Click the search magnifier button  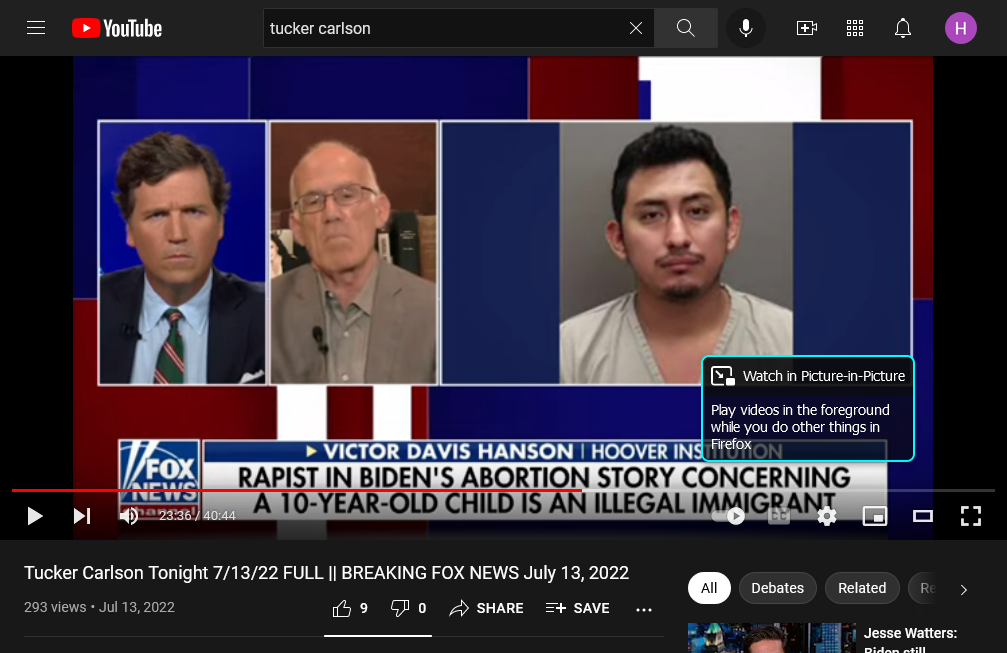686,28
